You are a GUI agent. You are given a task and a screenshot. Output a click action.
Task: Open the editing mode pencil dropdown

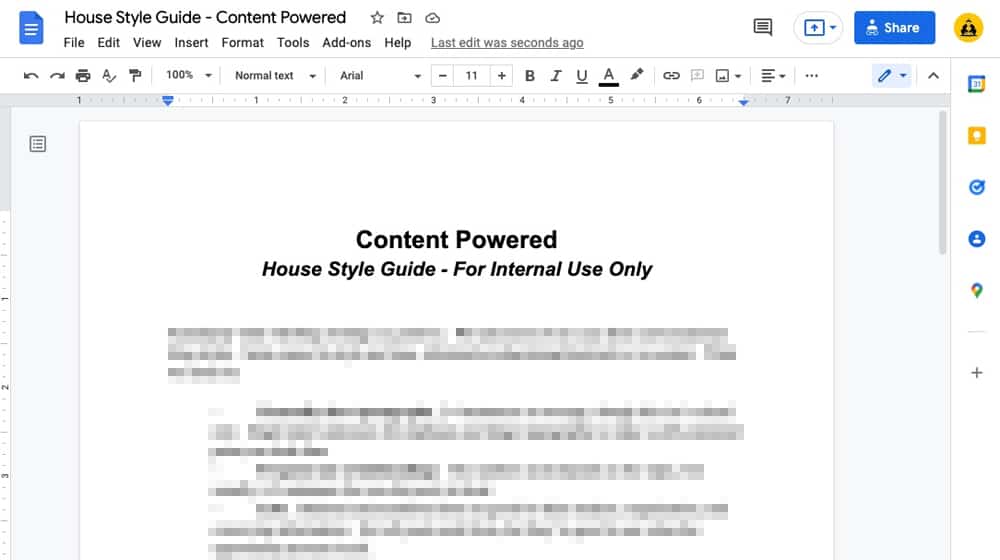click(892, 76)
